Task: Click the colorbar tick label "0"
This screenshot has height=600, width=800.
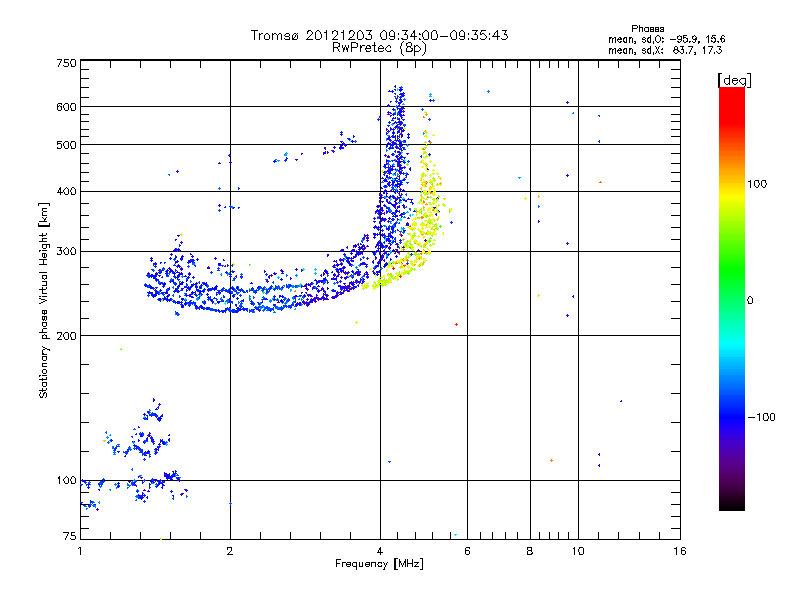Action: (750, 301)
